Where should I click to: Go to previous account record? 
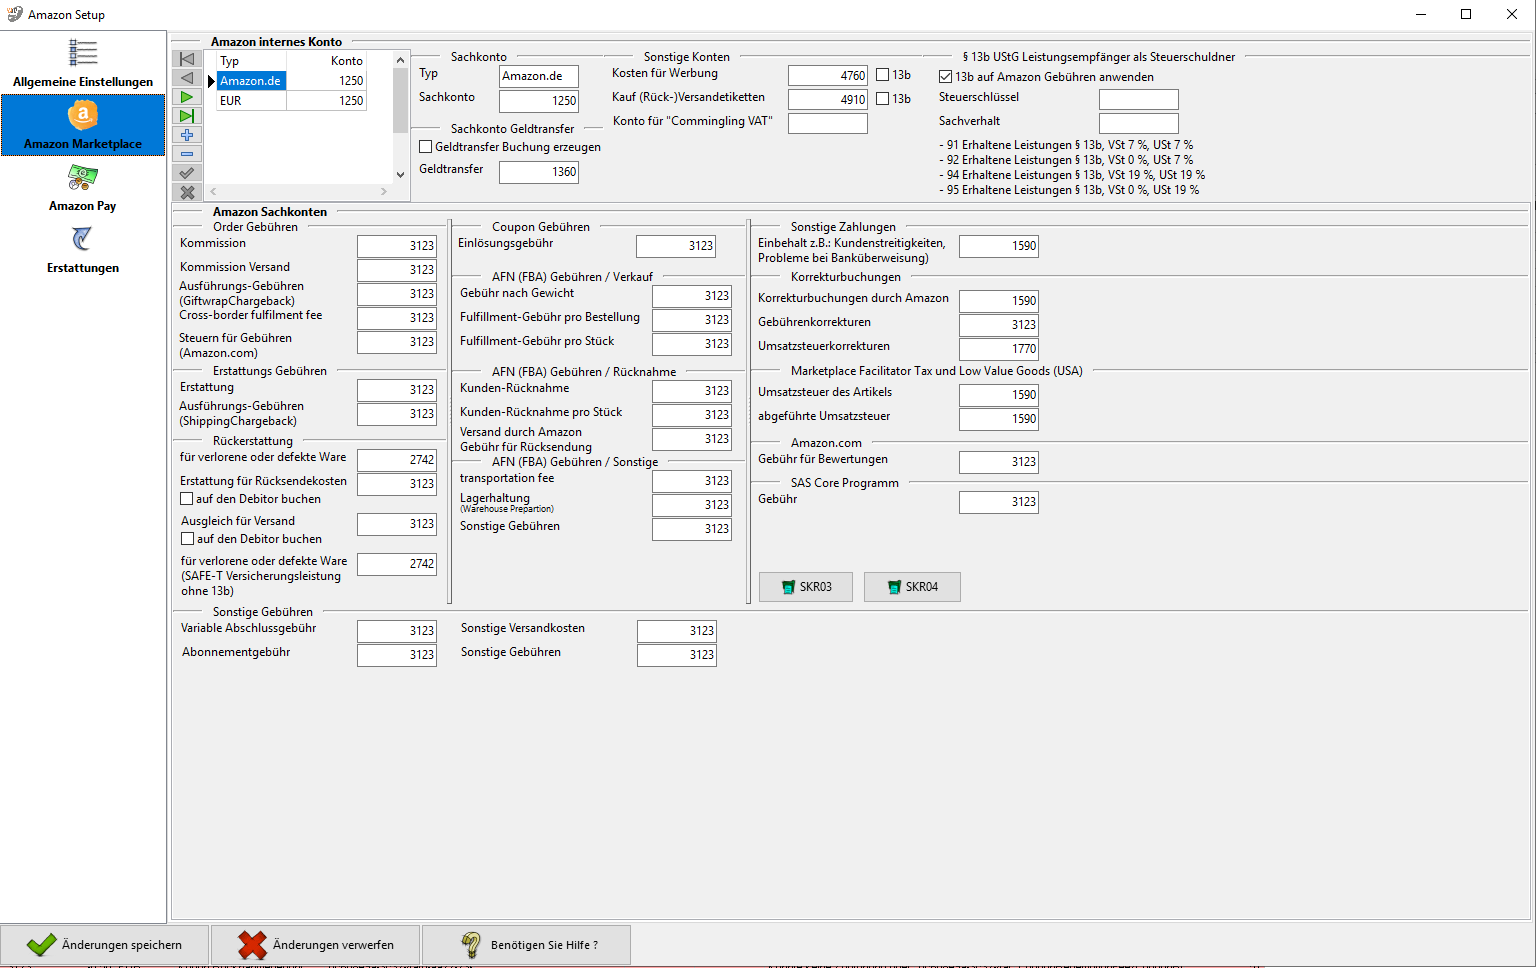coord(187,78)
